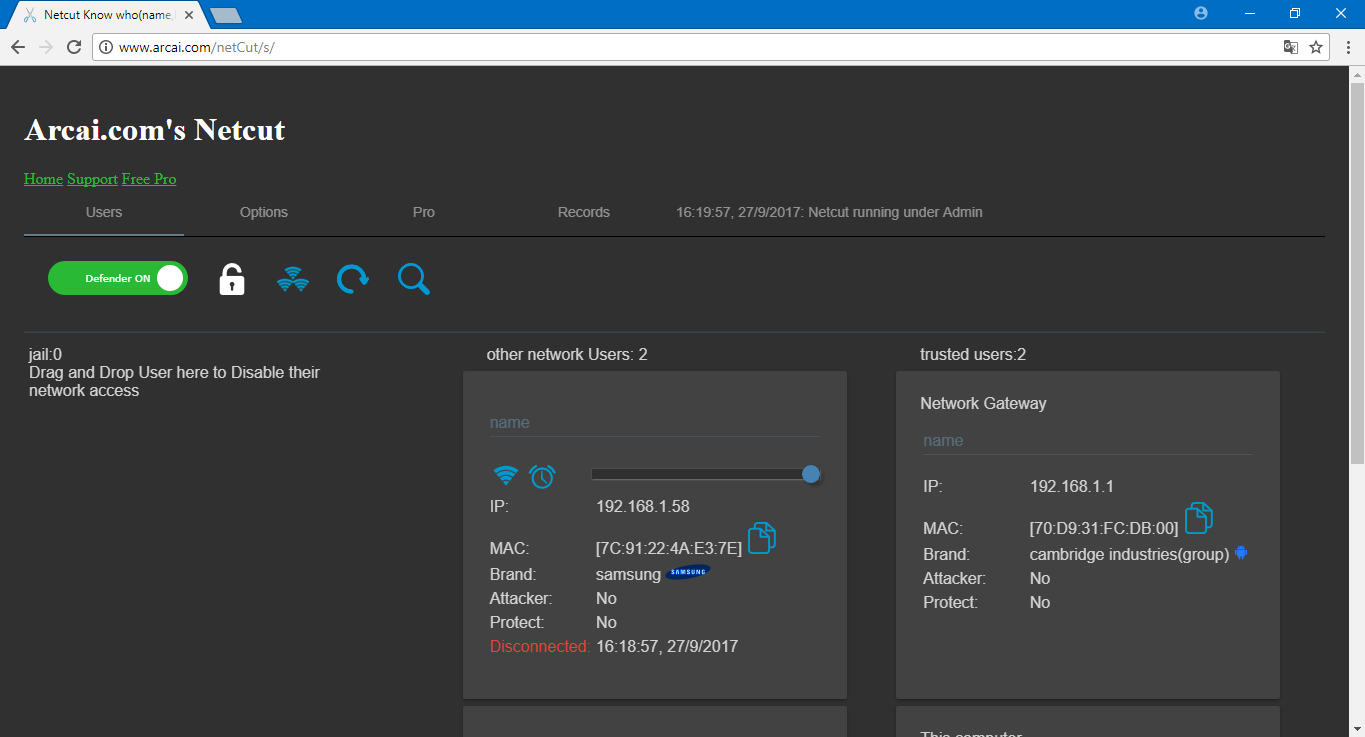Image resolution: width=1365 pixels, height=737 pixels.
Task: Follow the Home link
Action: click(x=43, y=179)
